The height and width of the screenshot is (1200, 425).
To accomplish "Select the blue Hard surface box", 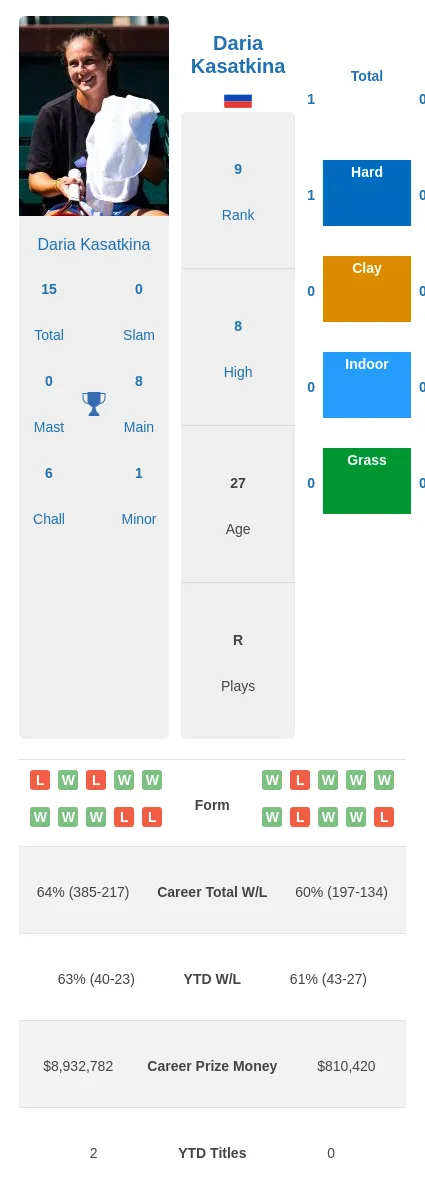I will (367, 193).
